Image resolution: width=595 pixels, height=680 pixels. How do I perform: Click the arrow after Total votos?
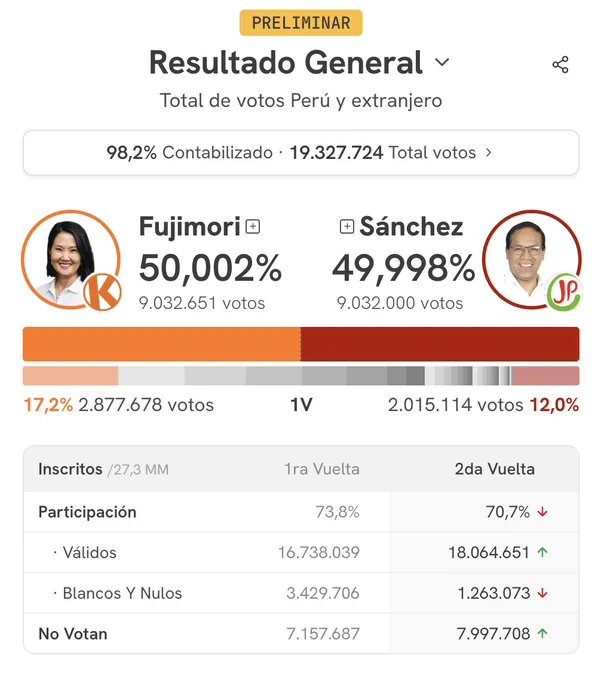[489, 153]
